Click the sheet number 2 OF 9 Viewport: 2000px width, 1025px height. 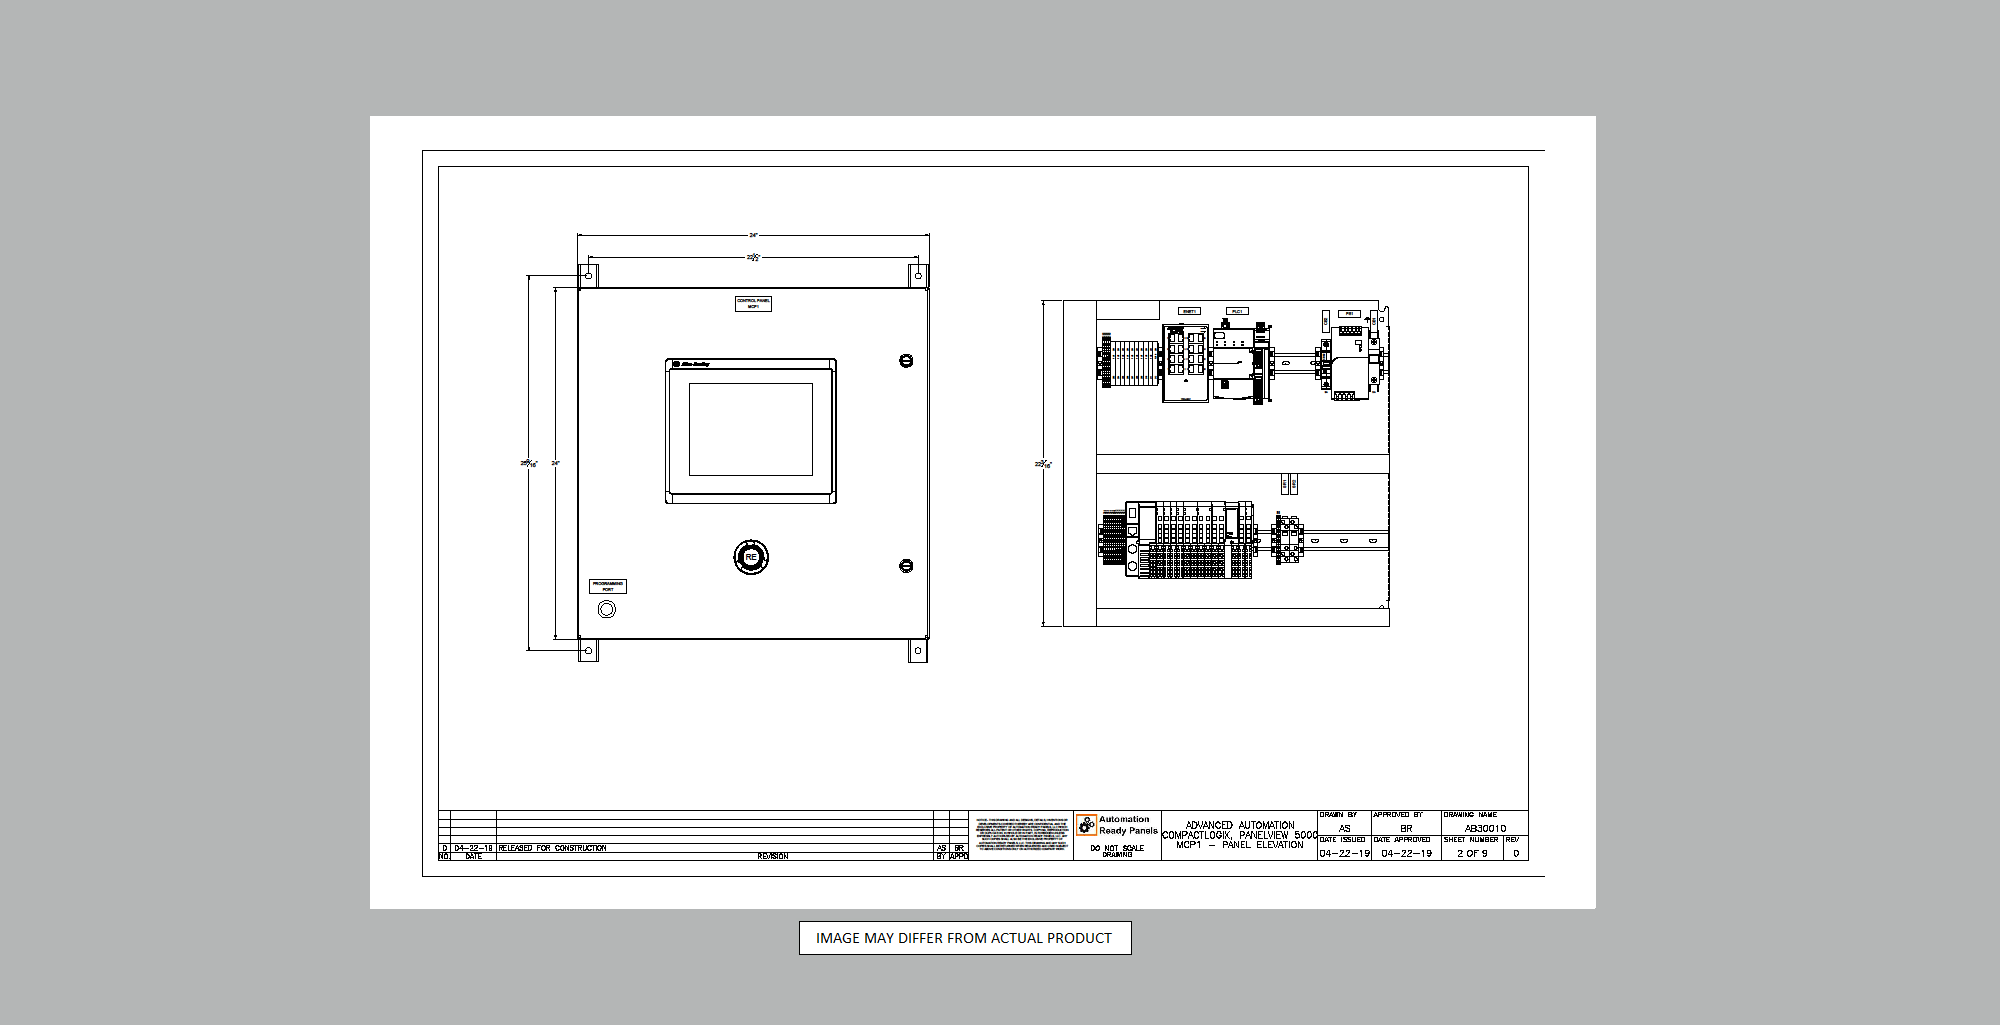pos(1472,853)
